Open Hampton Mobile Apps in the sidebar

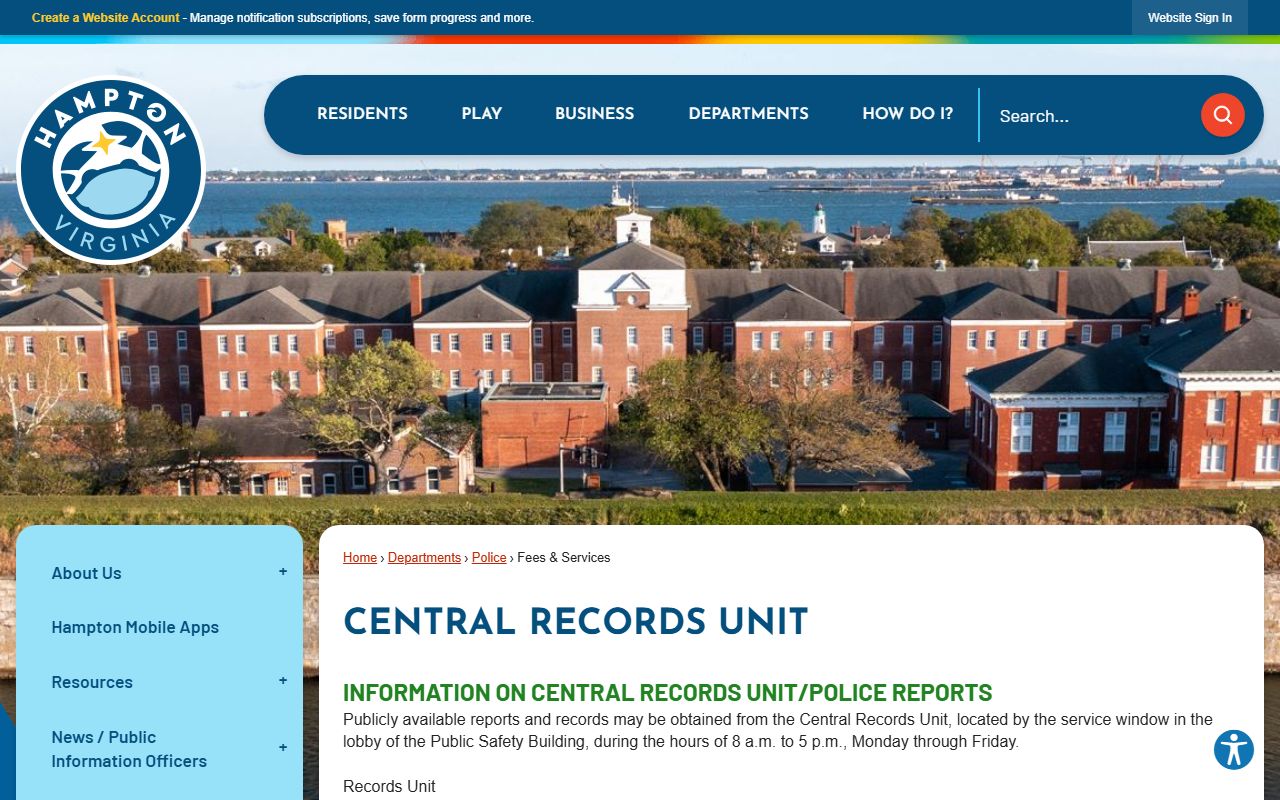[135, 627]
